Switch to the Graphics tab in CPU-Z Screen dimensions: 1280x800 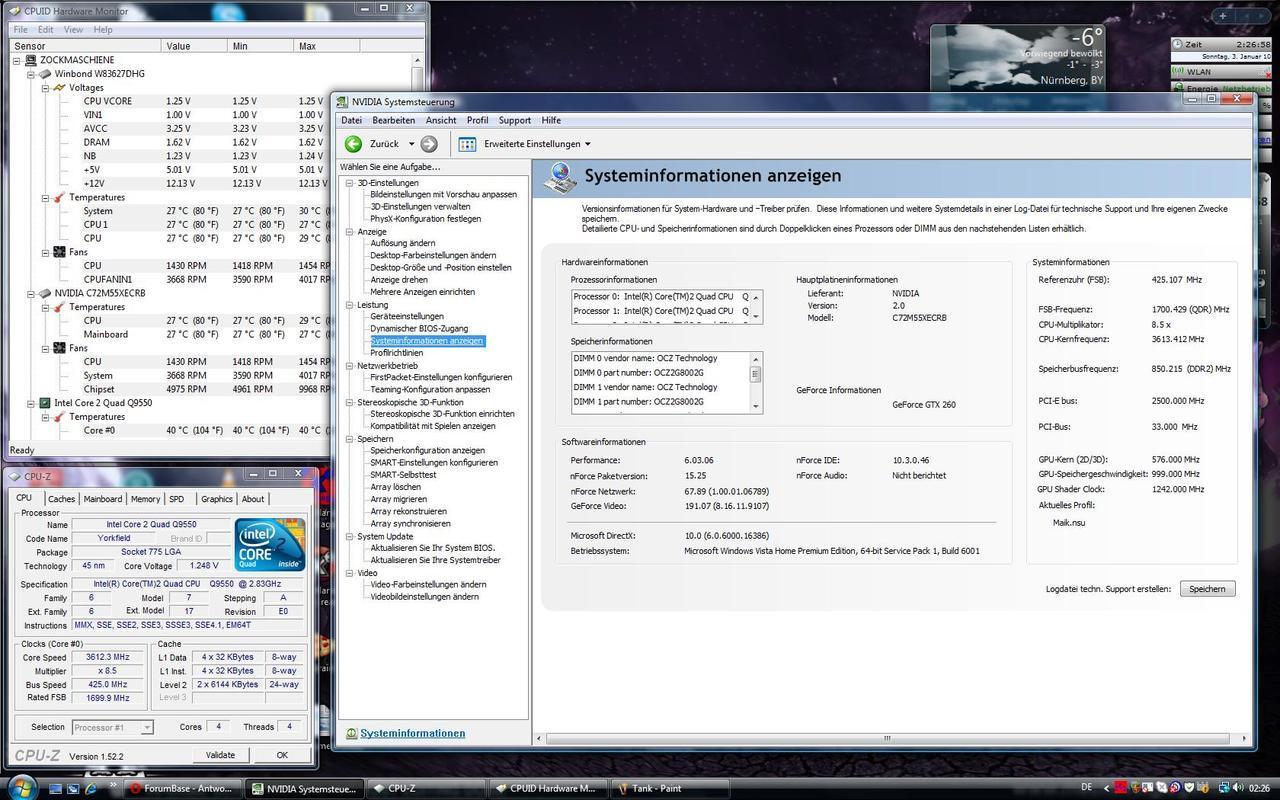216,498
